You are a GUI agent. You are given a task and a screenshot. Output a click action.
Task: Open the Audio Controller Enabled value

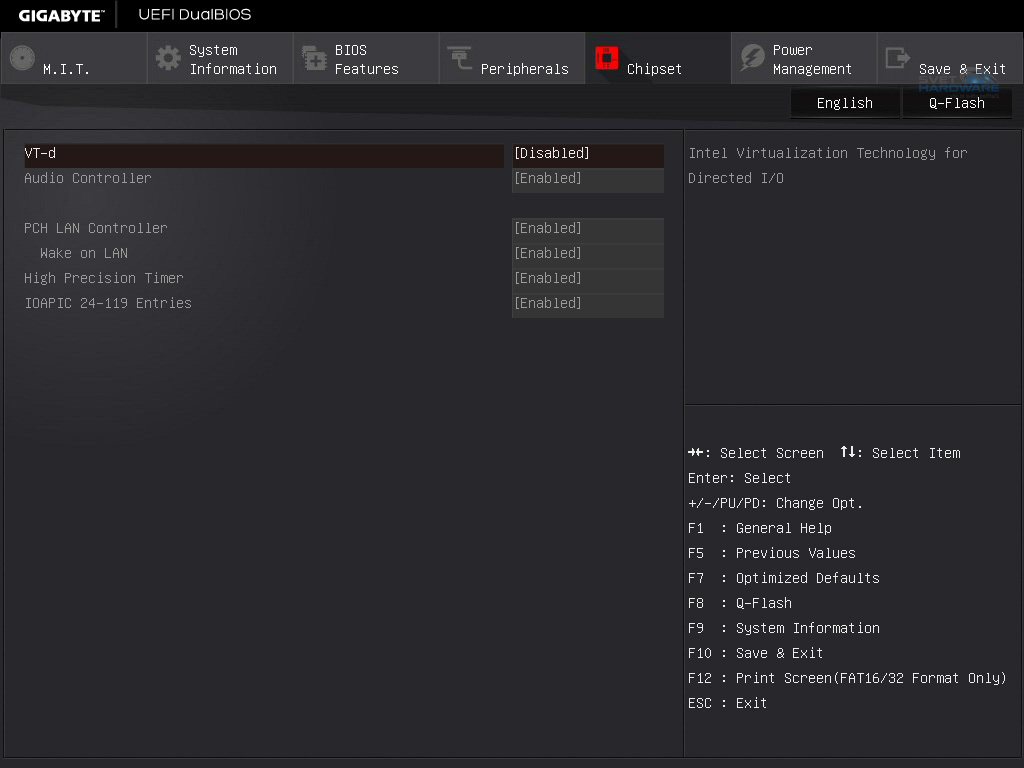(587, 179)
